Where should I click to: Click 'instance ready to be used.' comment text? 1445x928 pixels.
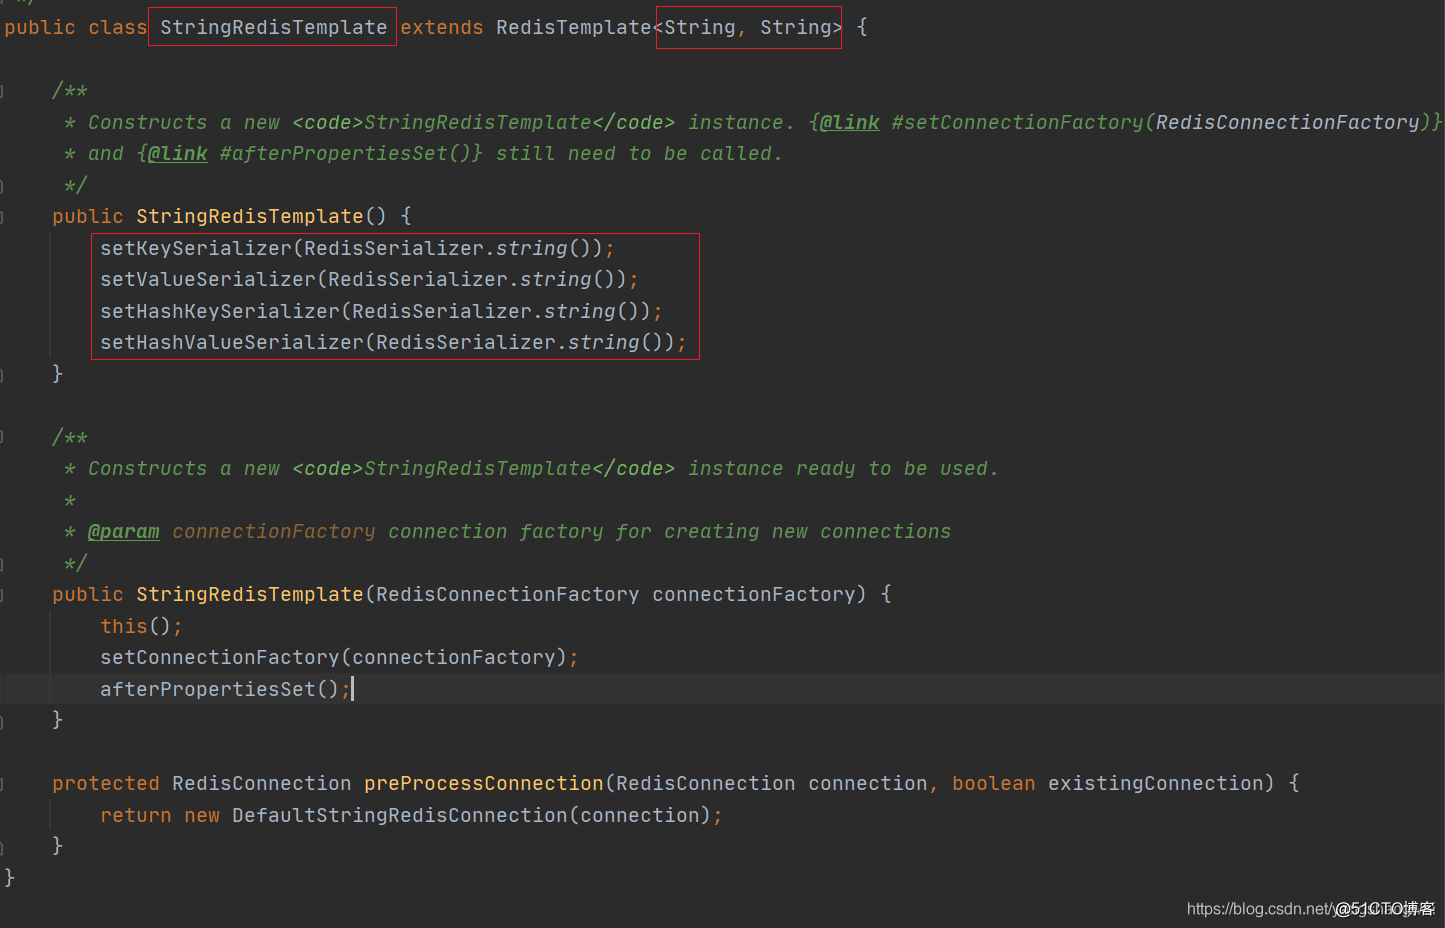pyautogui.click(x=843, y=468)
